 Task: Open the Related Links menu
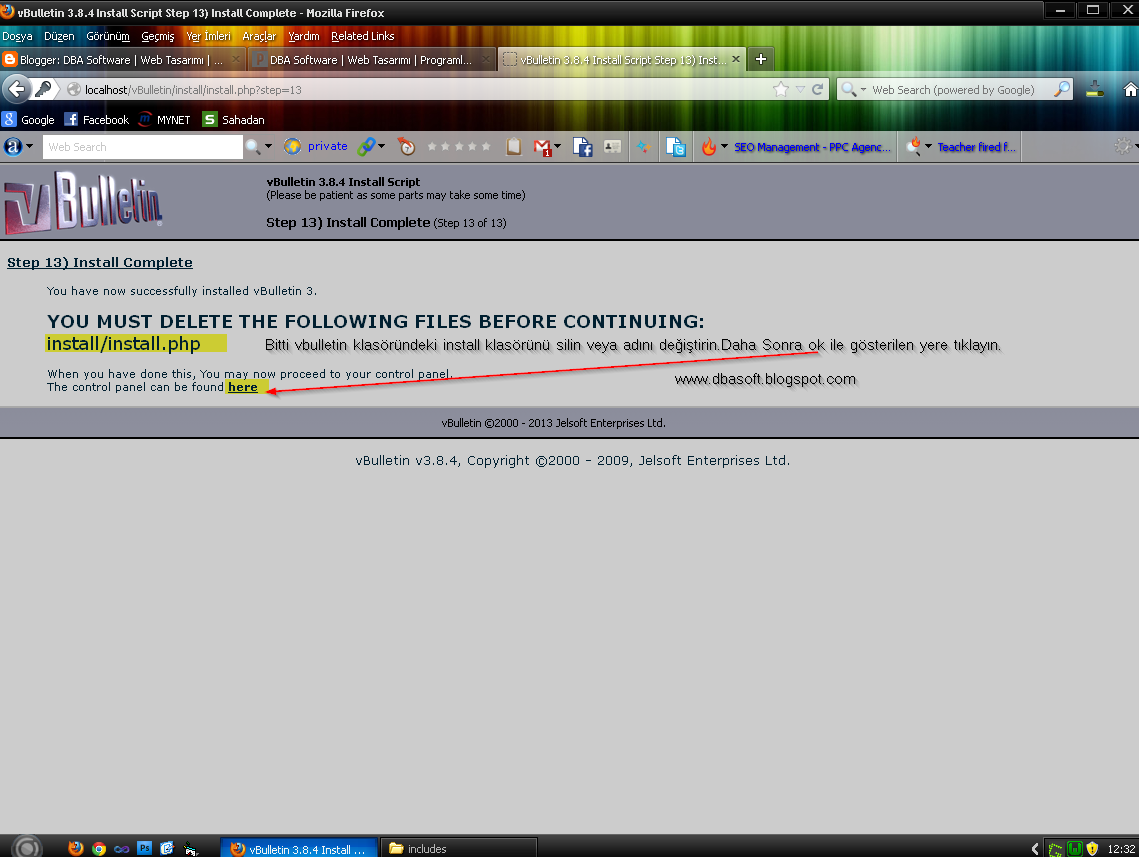tap(362, 36)
